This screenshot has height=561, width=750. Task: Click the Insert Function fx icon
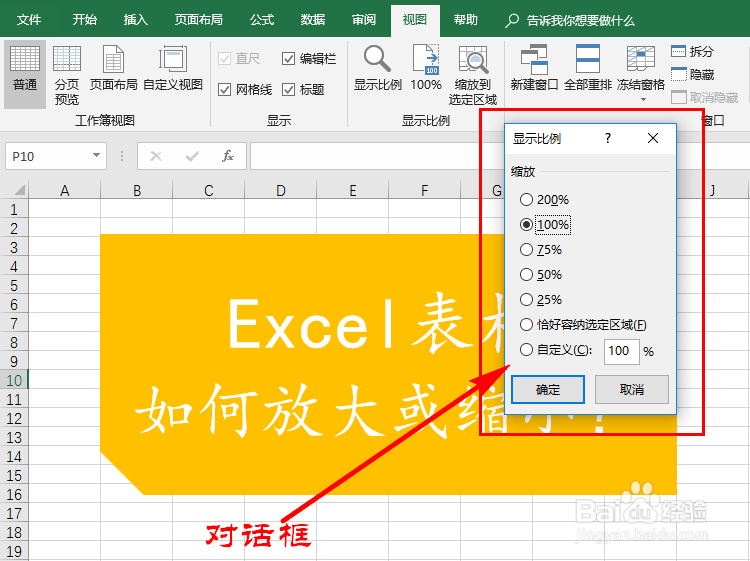(x=228, y=156)
